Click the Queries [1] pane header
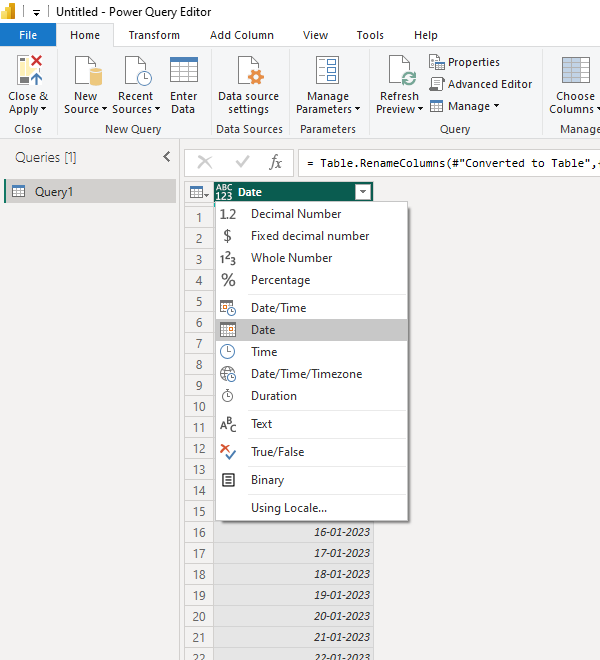 (x=46, y=157)
